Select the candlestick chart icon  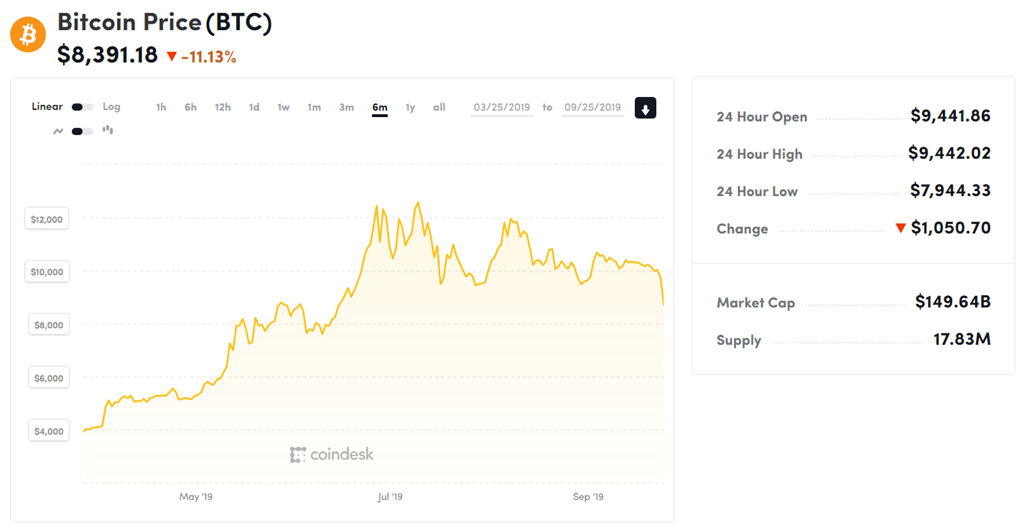[x=108, y=131]
